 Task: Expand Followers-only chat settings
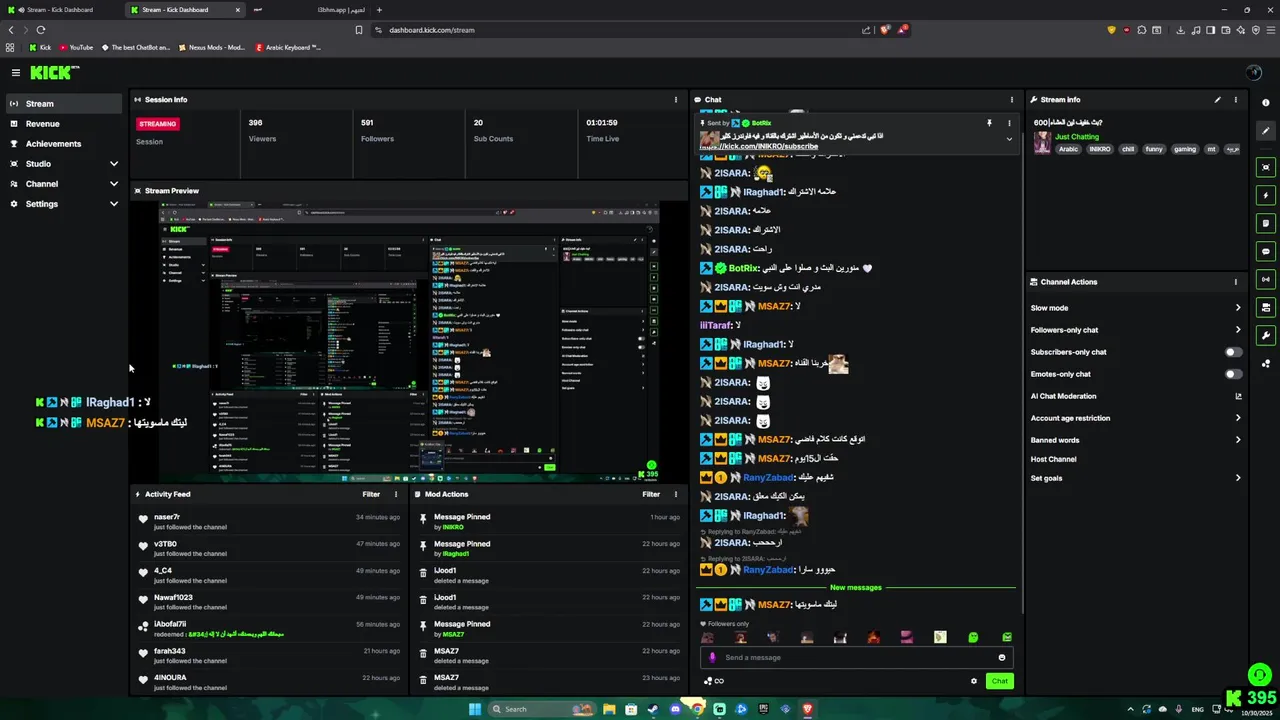[x=1238, y=330]
